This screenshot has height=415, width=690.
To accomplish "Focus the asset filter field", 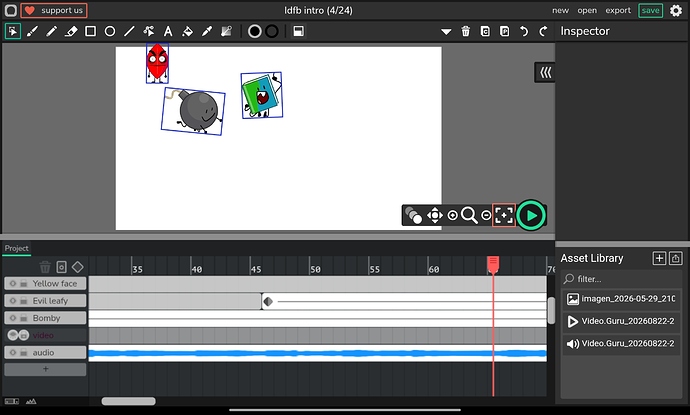I will pos(621,279).
